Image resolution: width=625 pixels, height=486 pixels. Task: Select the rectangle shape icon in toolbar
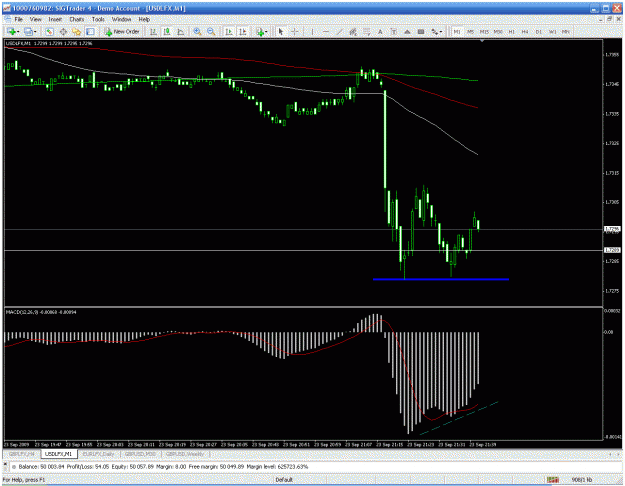pos(421,31)
